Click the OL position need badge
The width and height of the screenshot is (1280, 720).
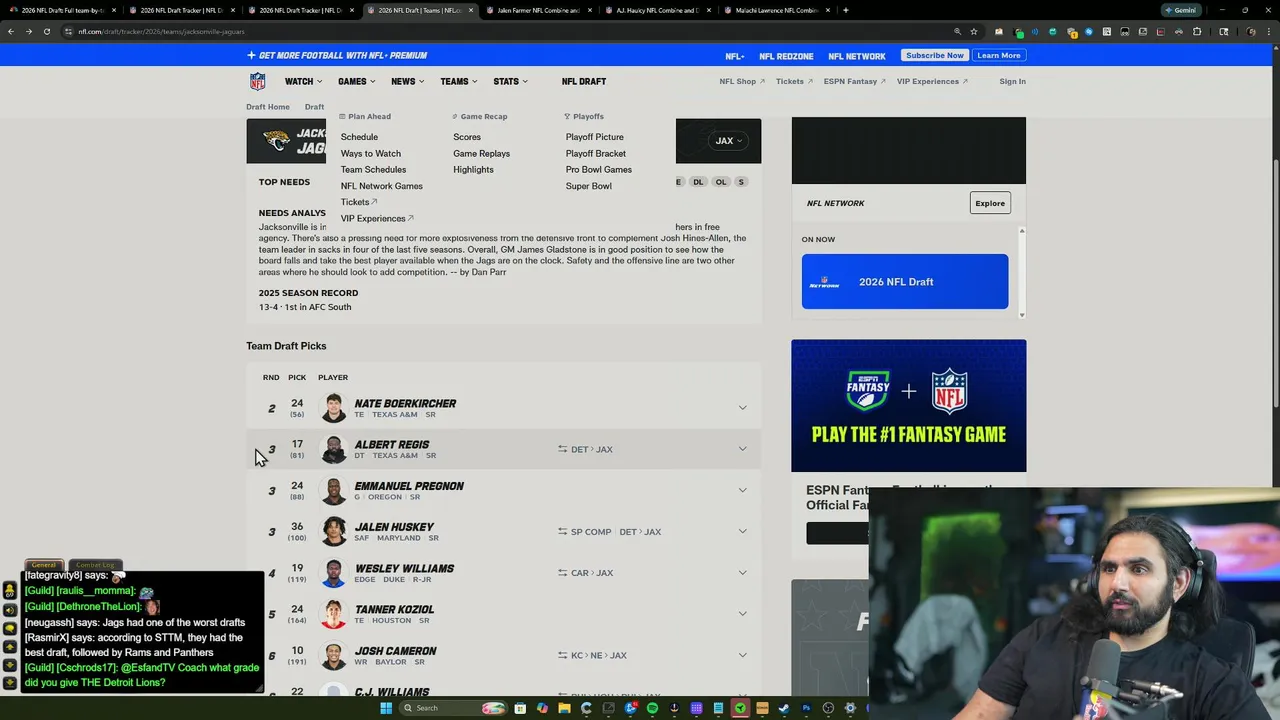[720, 182]
